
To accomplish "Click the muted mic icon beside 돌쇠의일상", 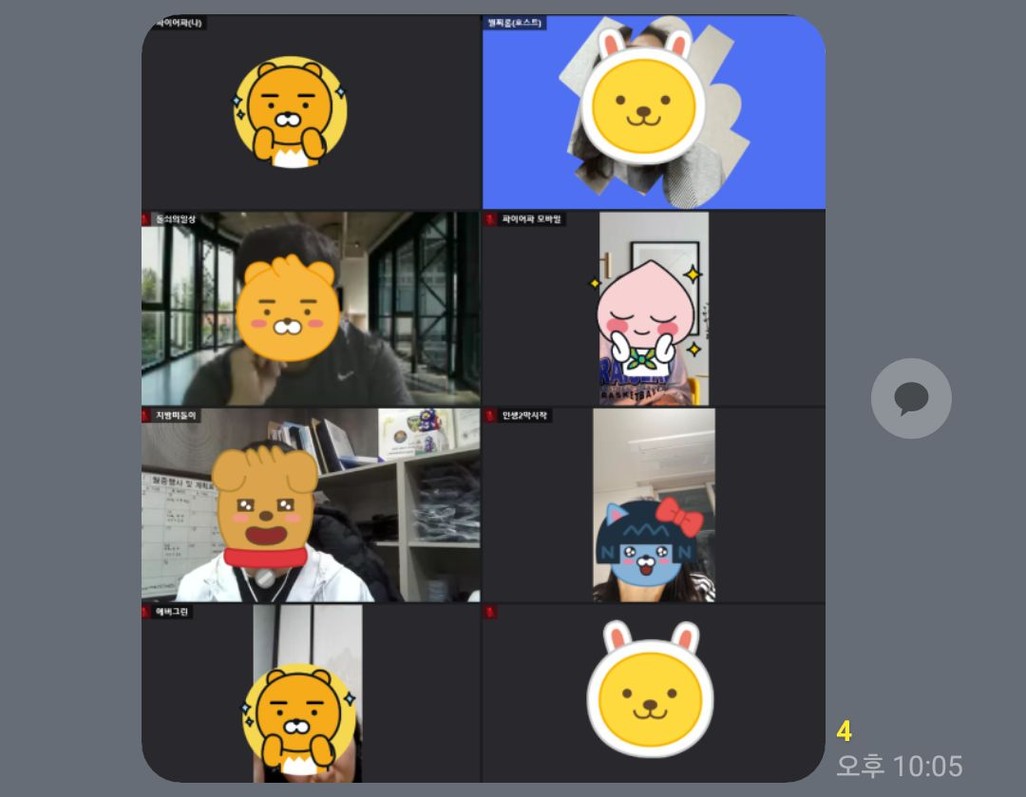I will (x=146, y=219).
